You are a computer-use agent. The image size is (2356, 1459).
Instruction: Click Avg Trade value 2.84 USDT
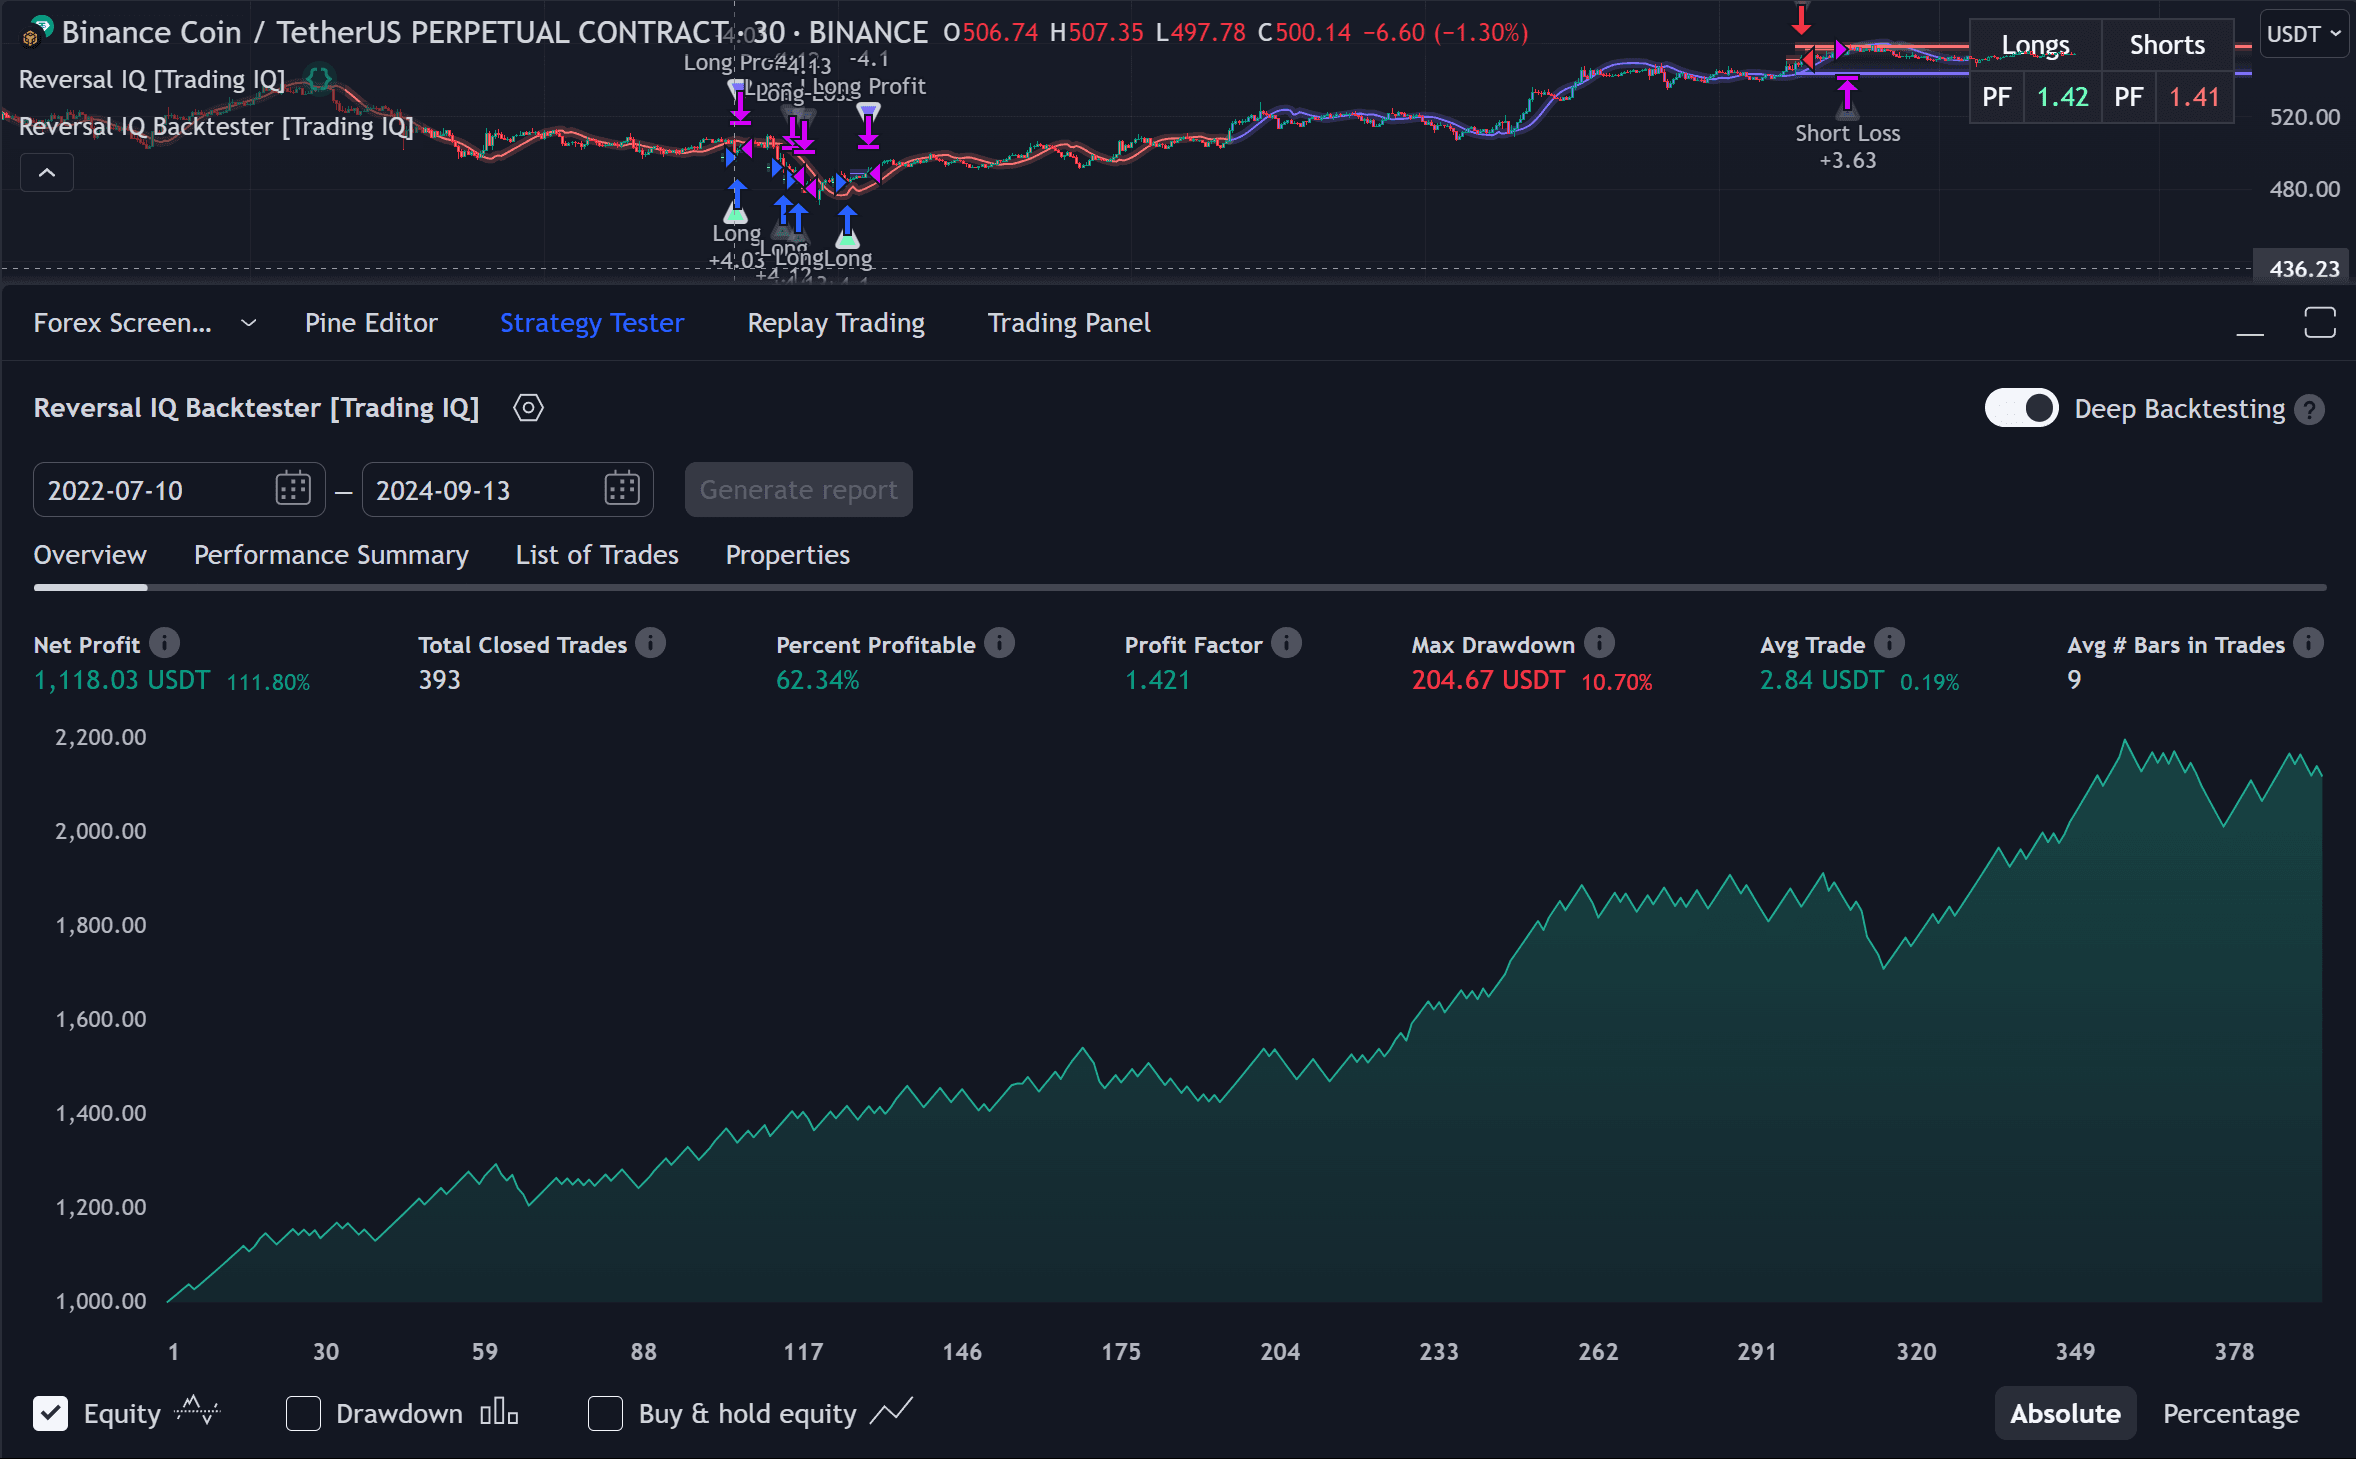point(1821,680)
